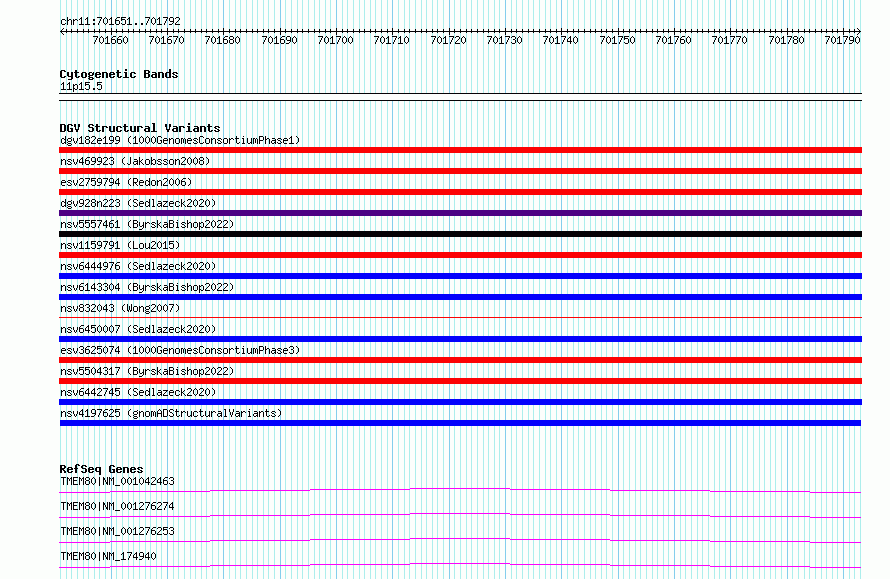Open variant nsv5557461 (ByrskaBishop2022) label
The image size is (890, 579).
pyautogui.click(x=147, y=224)
